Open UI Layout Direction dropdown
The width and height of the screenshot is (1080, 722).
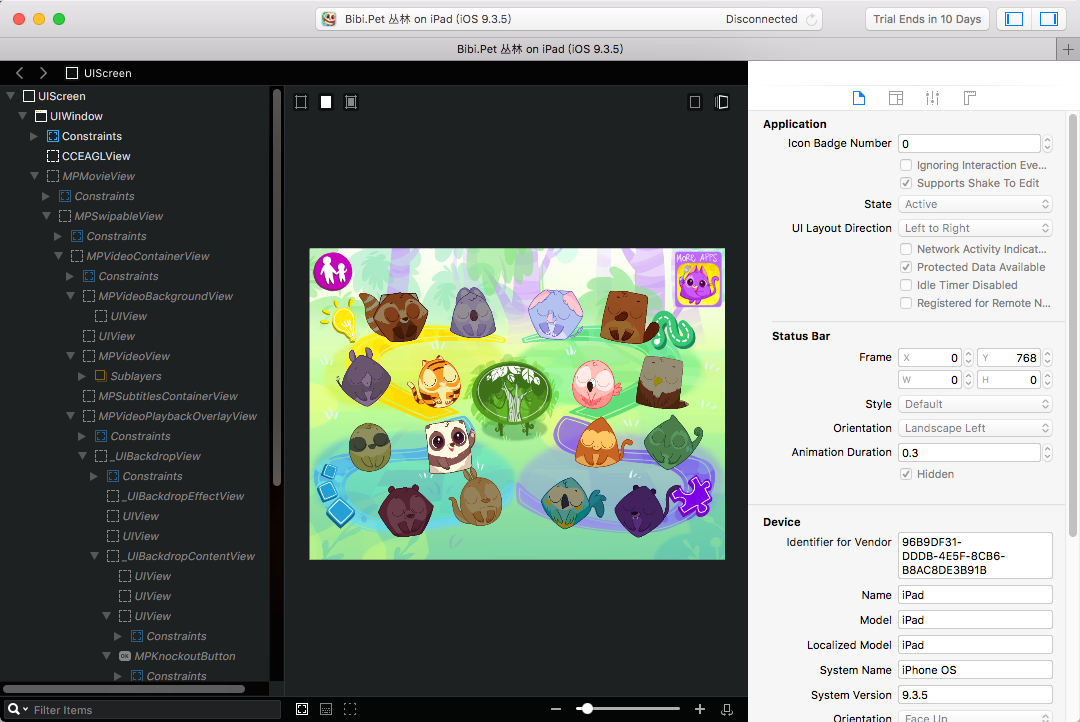975,228
